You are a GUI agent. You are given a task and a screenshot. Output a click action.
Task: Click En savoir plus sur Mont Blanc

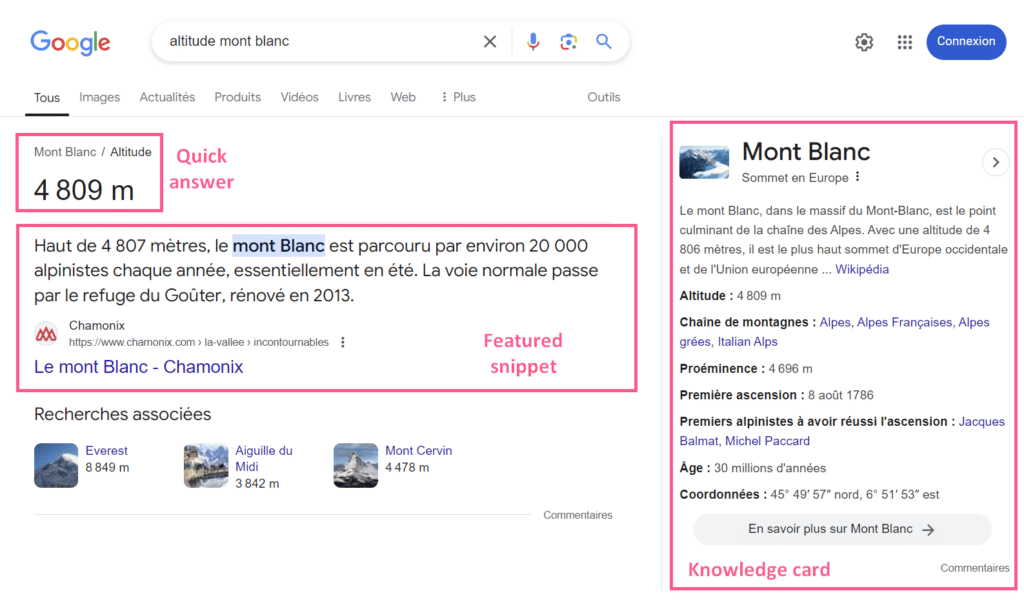[842, 529]
